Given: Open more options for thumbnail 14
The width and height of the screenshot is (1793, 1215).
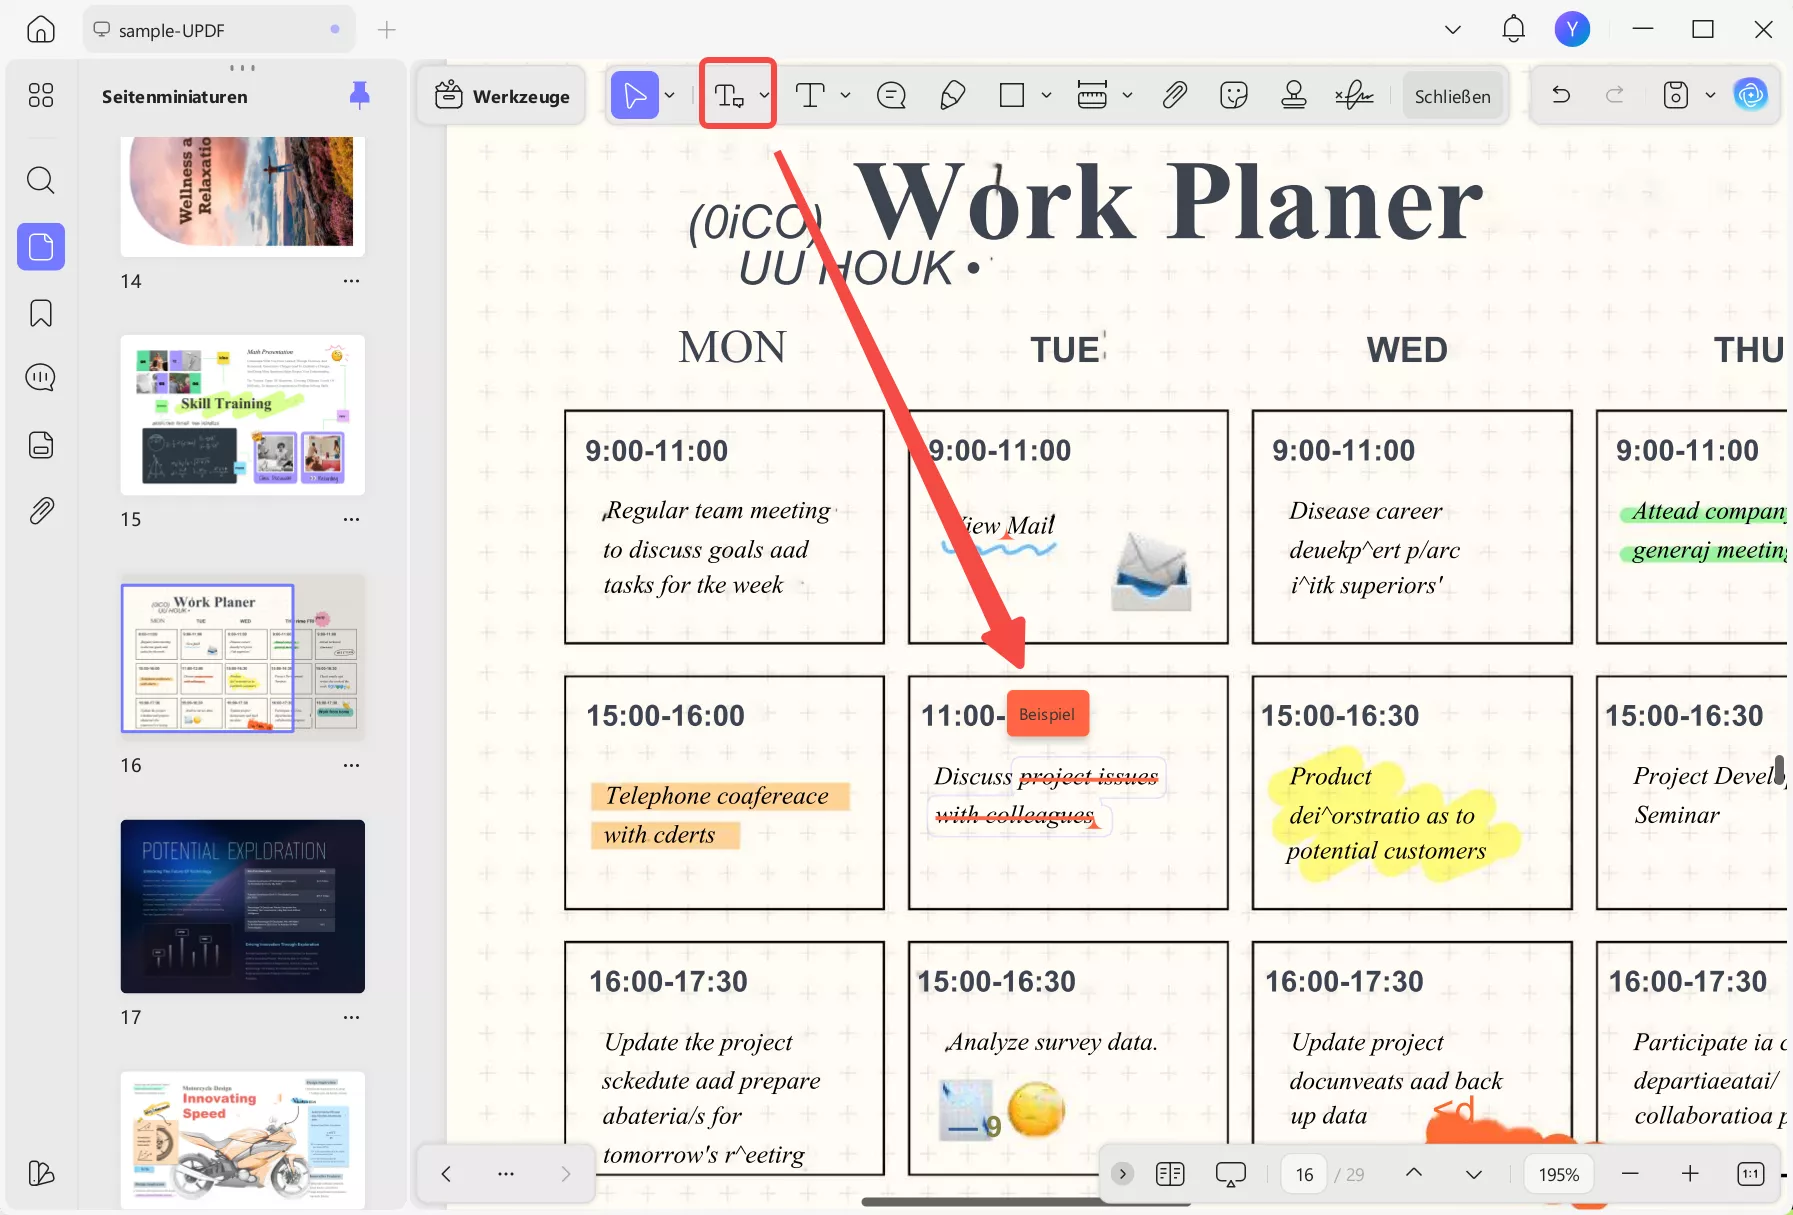Looking at the screenshot, I should (351, 281).
